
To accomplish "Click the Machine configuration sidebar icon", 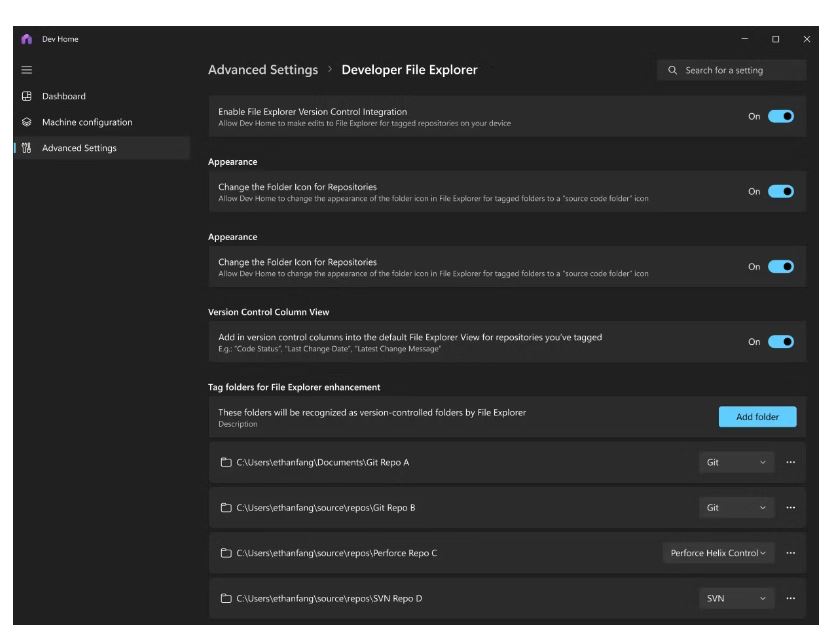I will coord(27,122).
